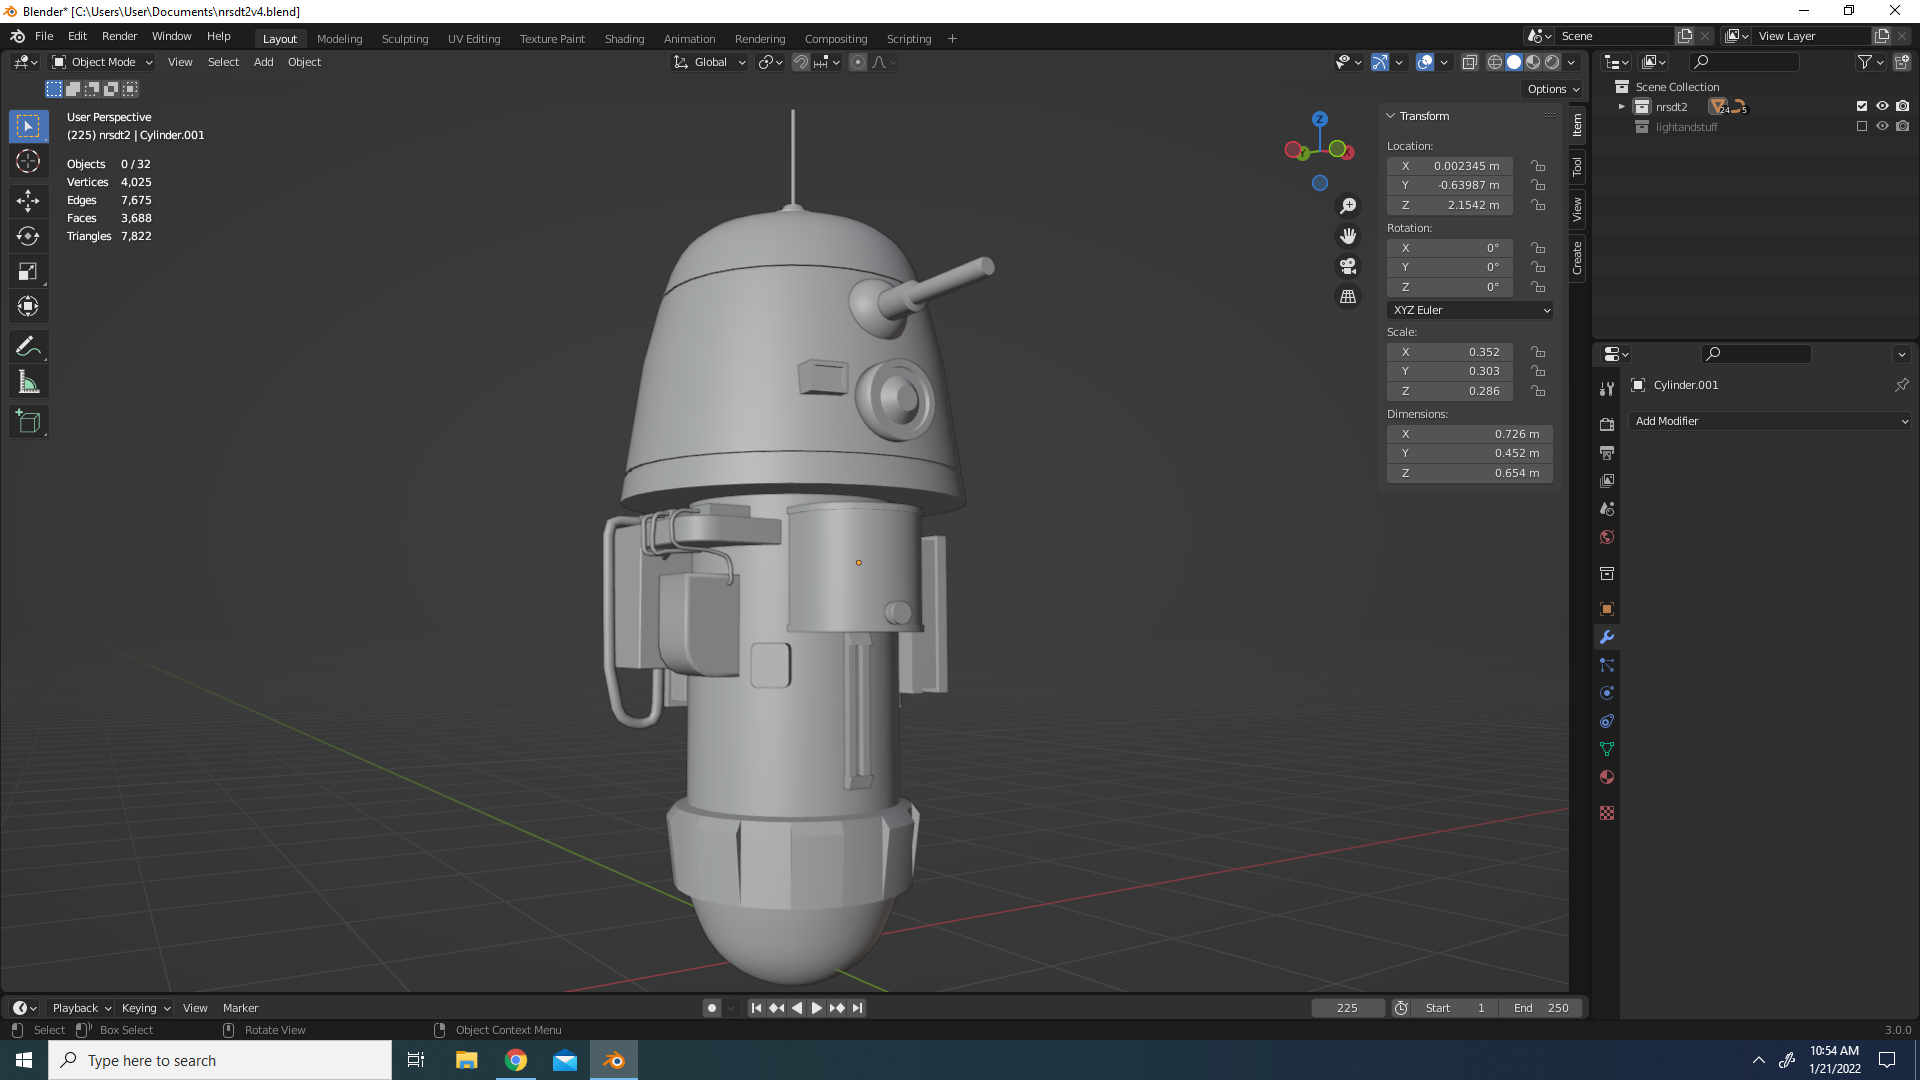Click the Marker menu in timeline
The width and height of the screenshot is (1920, 1080).
[240, 1008]
